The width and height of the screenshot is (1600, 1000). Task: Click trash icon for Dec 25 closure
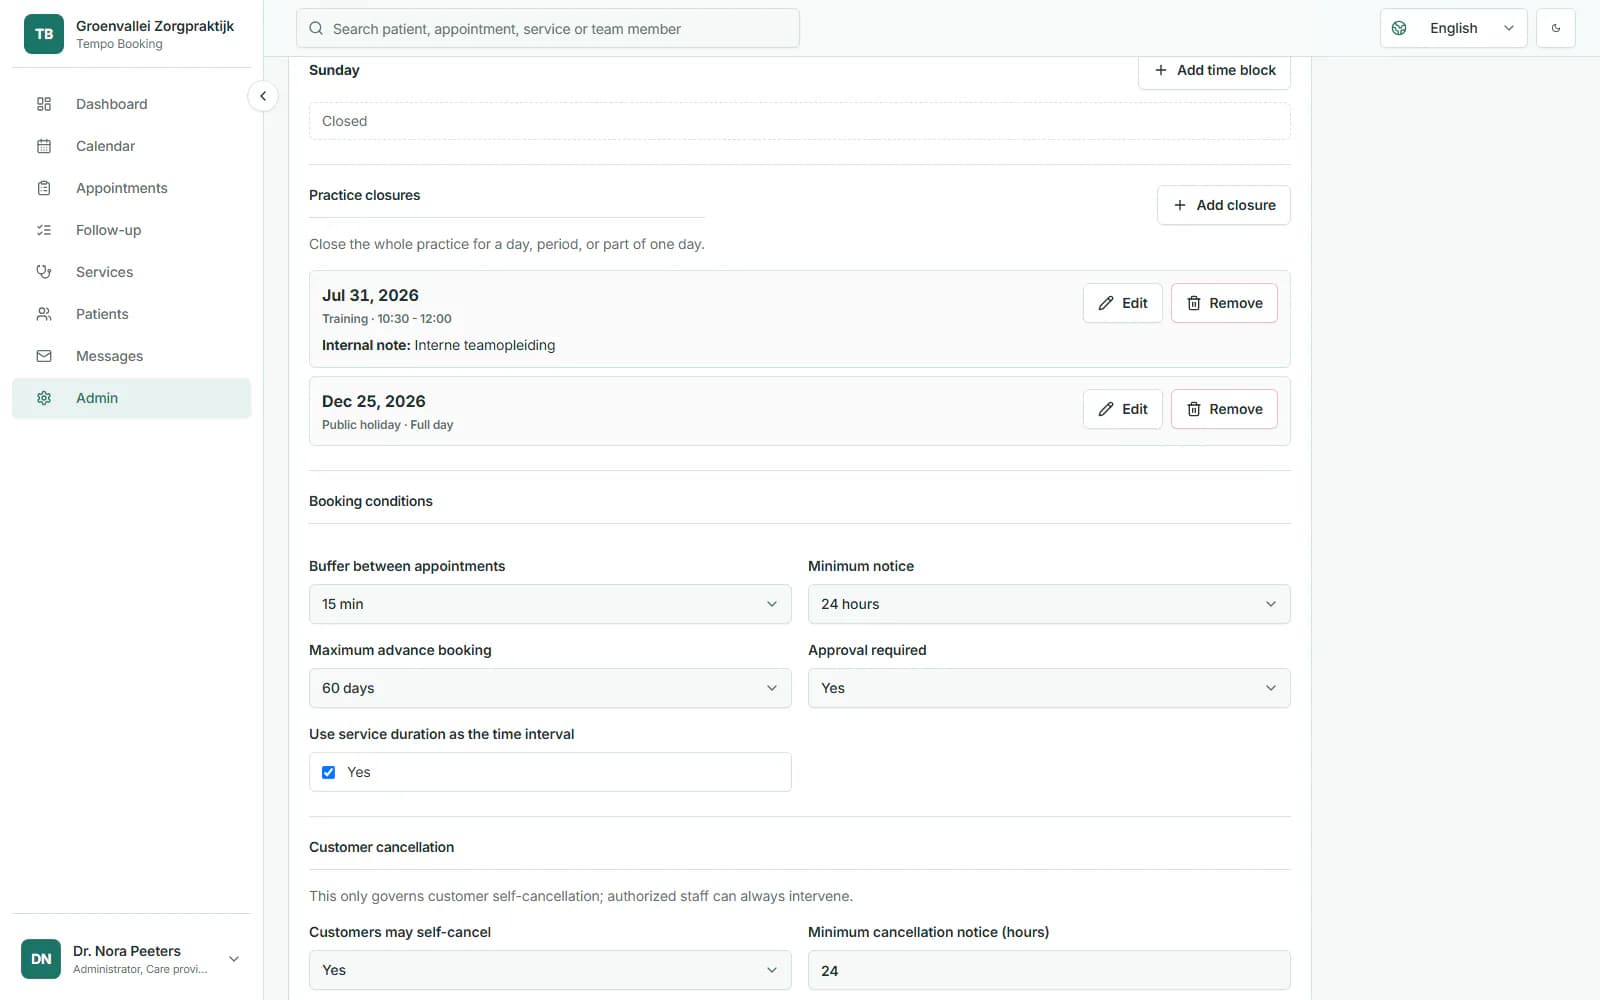point(1193,409)
